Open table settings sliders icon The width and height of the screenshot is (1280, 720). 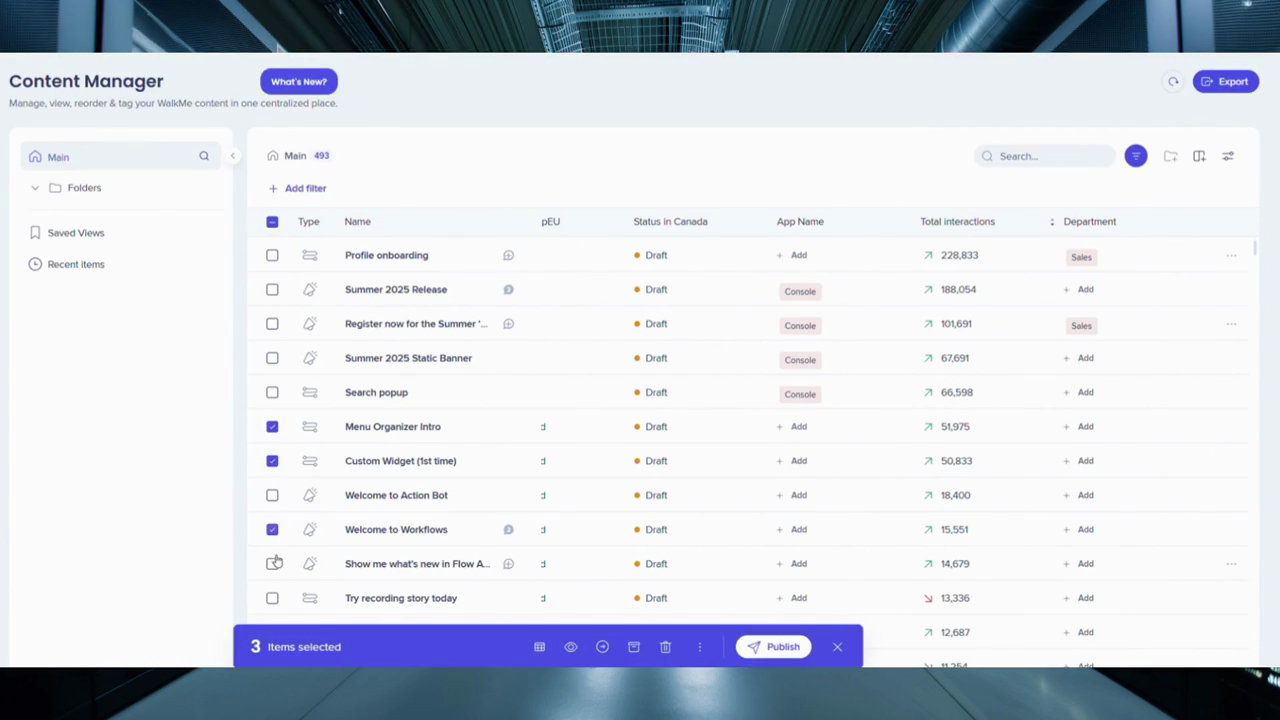pyautogui.click(x=1228, y=156)
